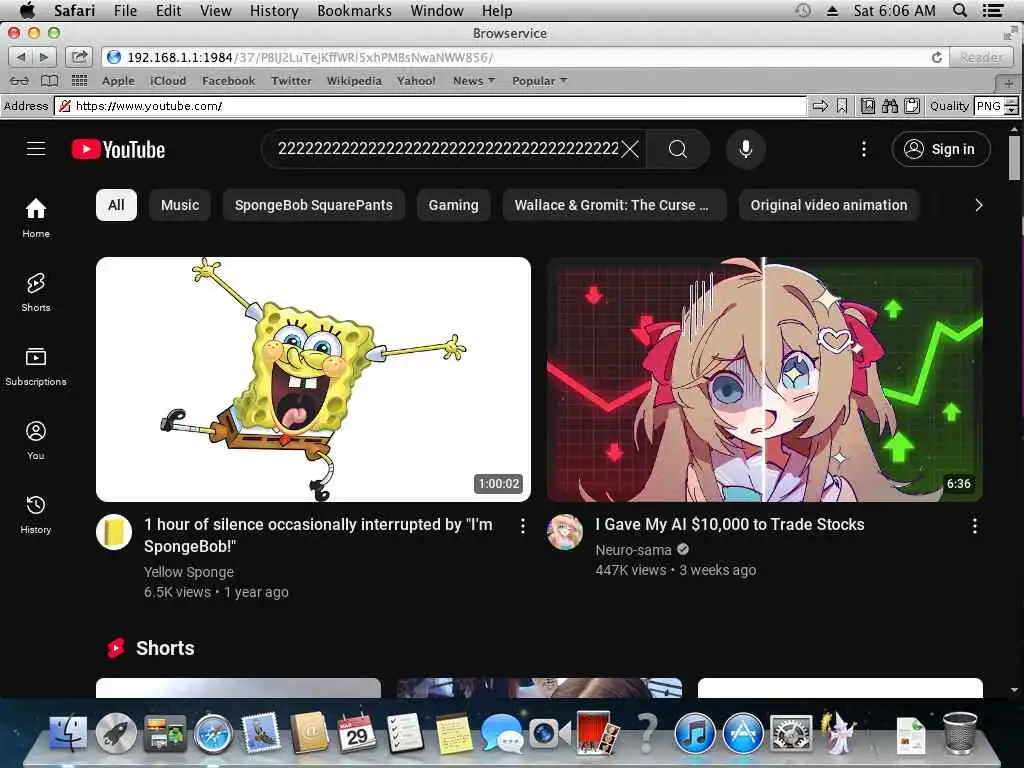Play the SpongeBob thumbnail video
Viewport: 1024px width, 768px height.
pos(313,379)
